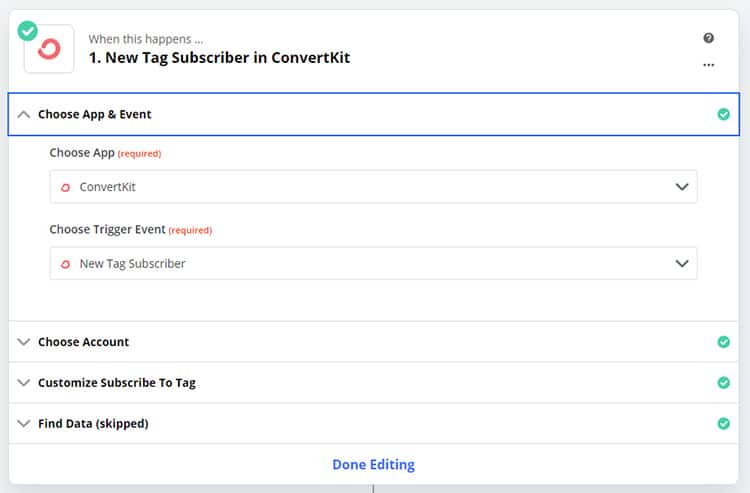Select the New Tag Subscriber trigger field text
750x493 pixels.
(x=132, y=264)
